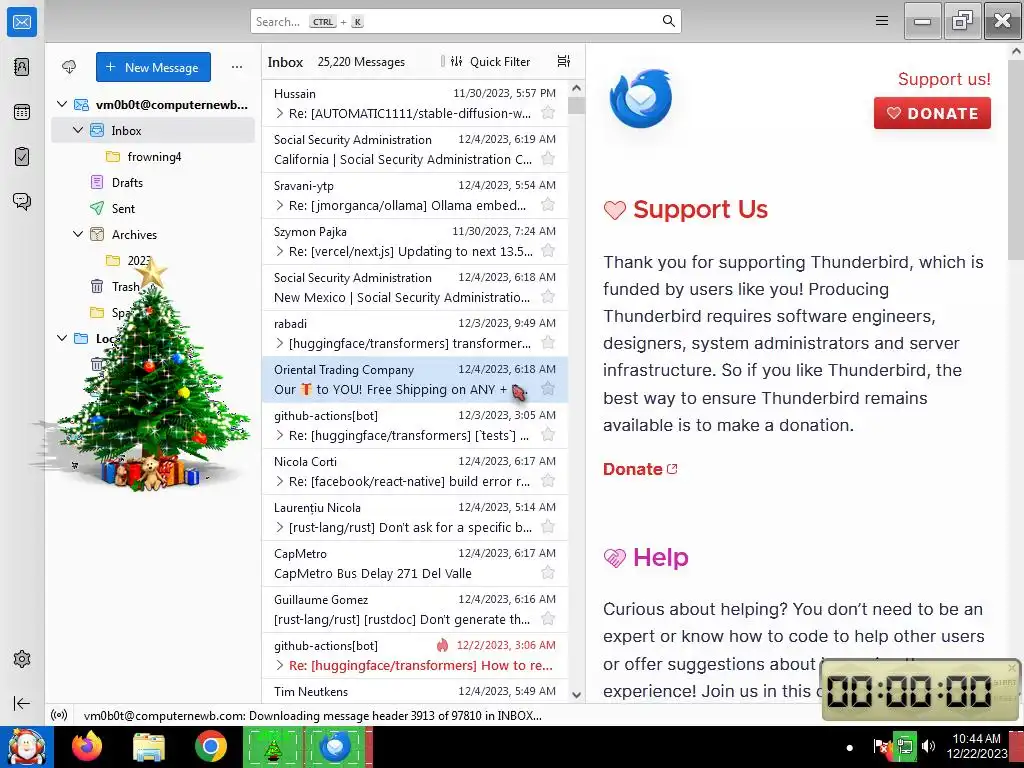Open Settings gear in spaces toolbar

(x=22, y=659)
